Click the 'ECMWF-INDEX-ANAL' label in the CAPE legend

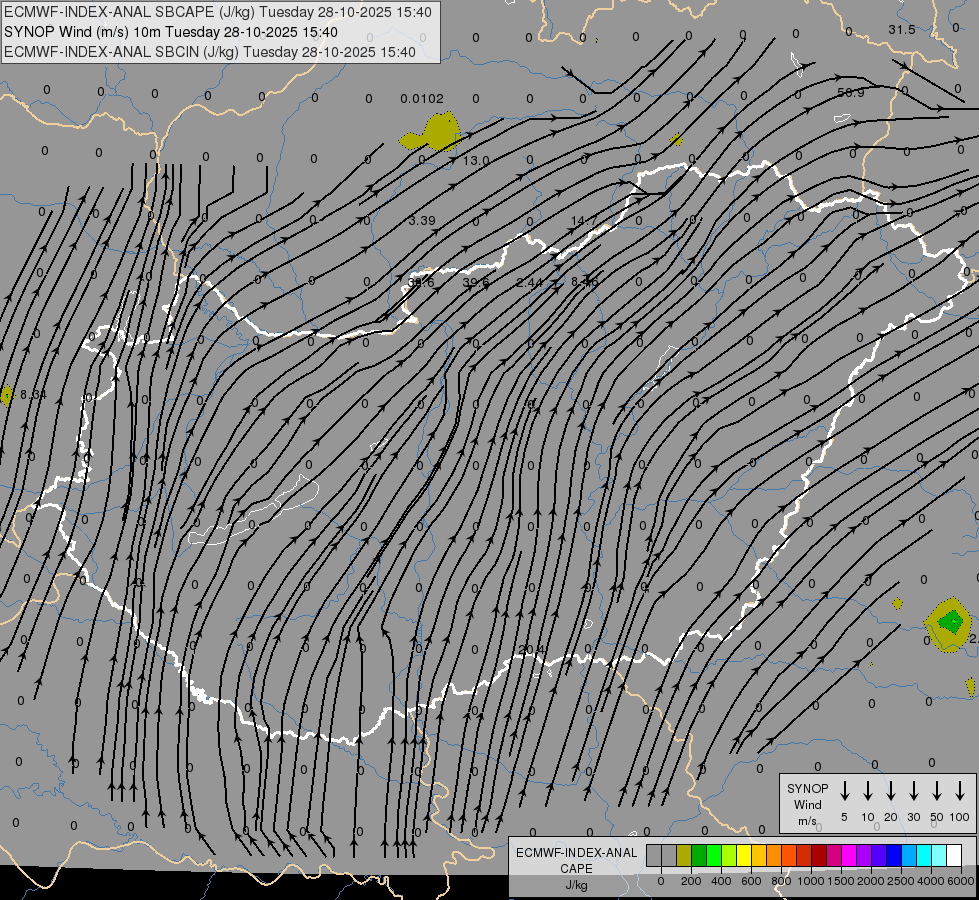576,853
